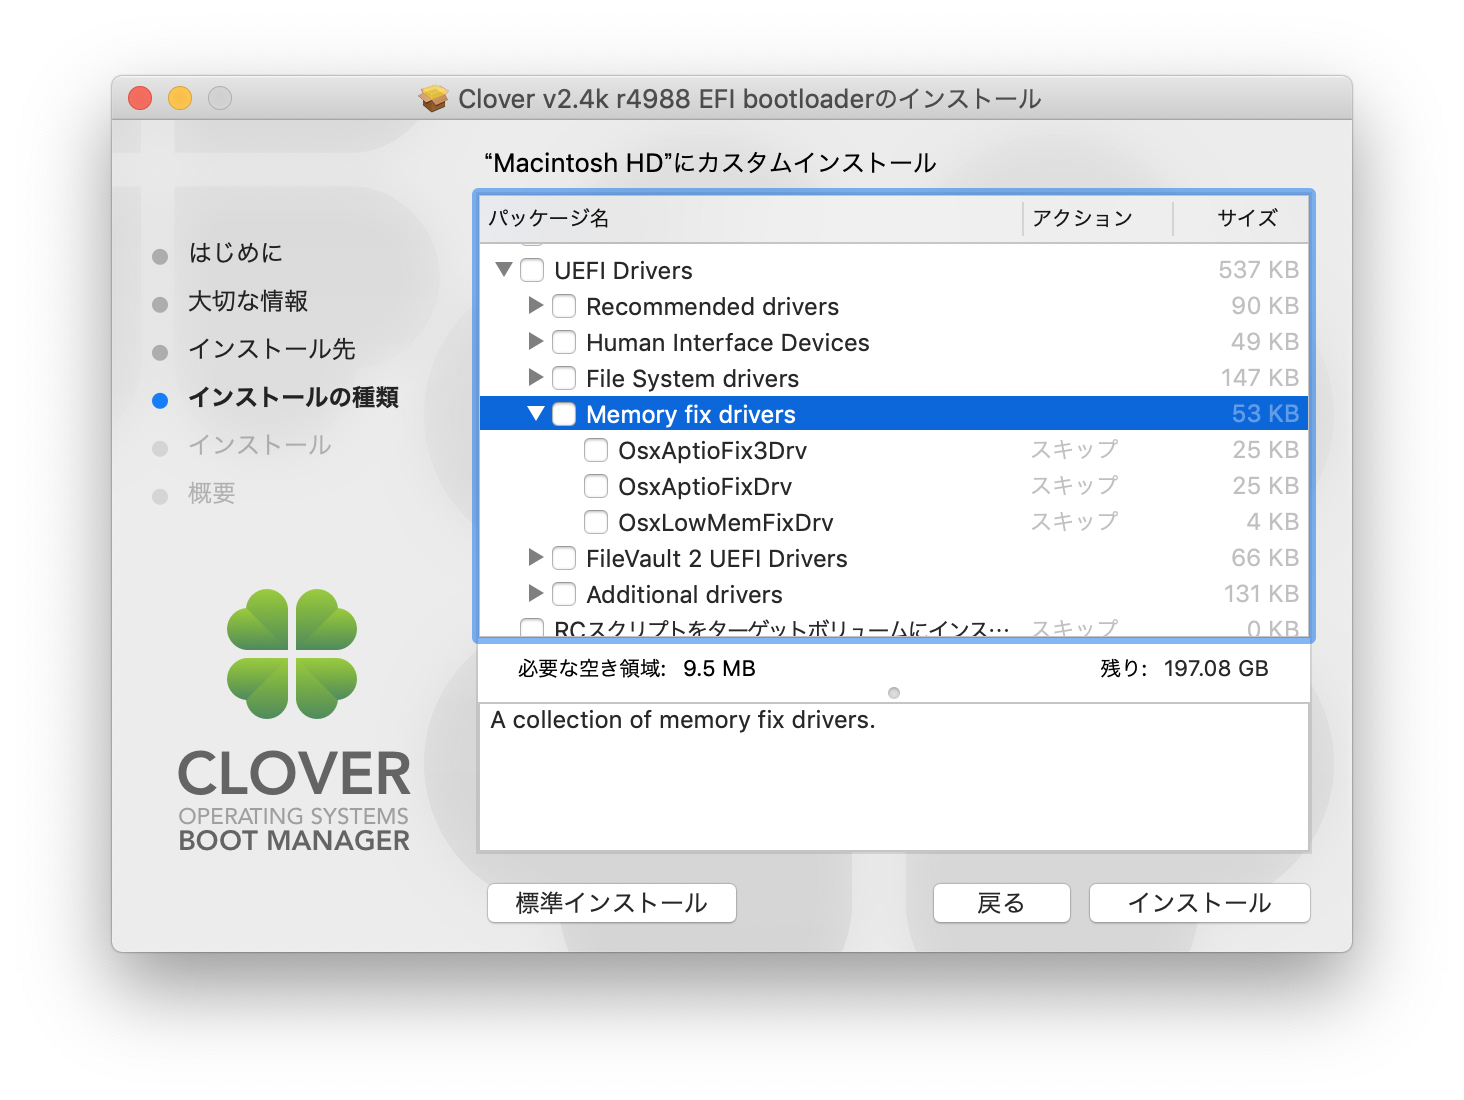The image size is (1464, 1100).
Task: Check the OsxAptioFixDrv checkbox
Action: pos(596,486)
